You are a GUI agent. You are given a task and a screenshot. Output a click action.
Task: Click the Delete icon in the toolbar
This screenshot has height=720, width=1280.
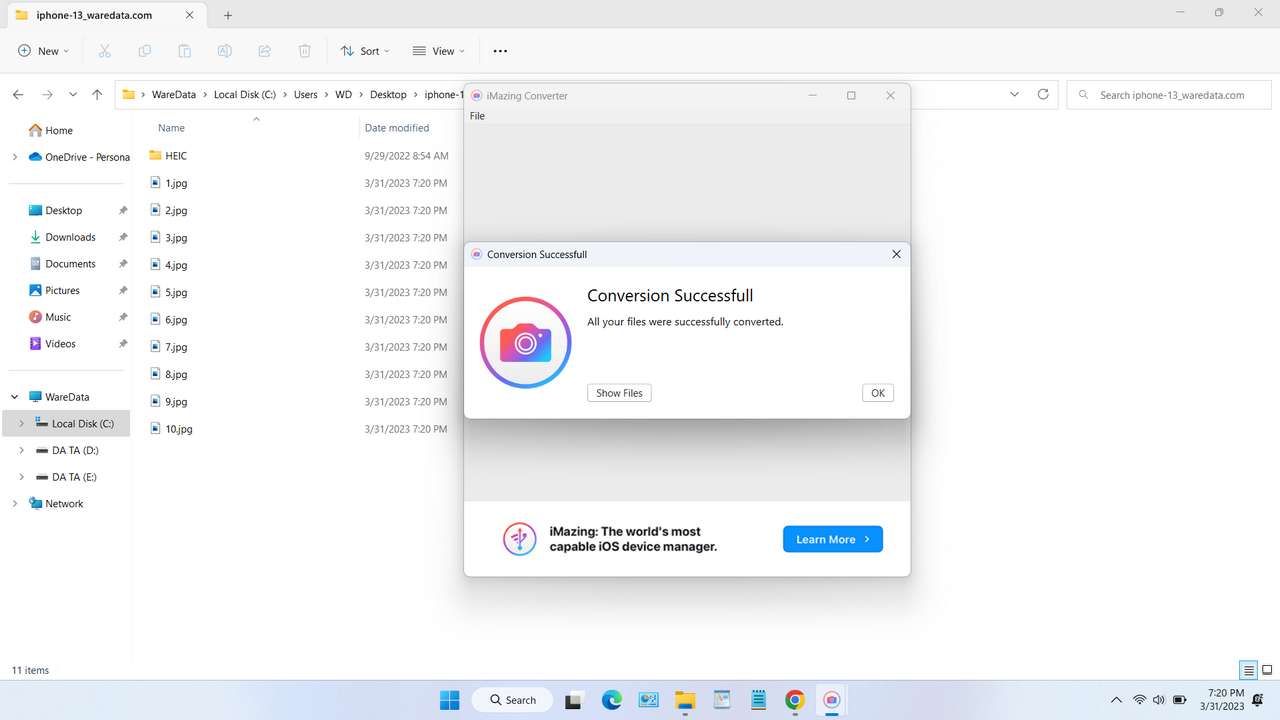coord(304,50)
